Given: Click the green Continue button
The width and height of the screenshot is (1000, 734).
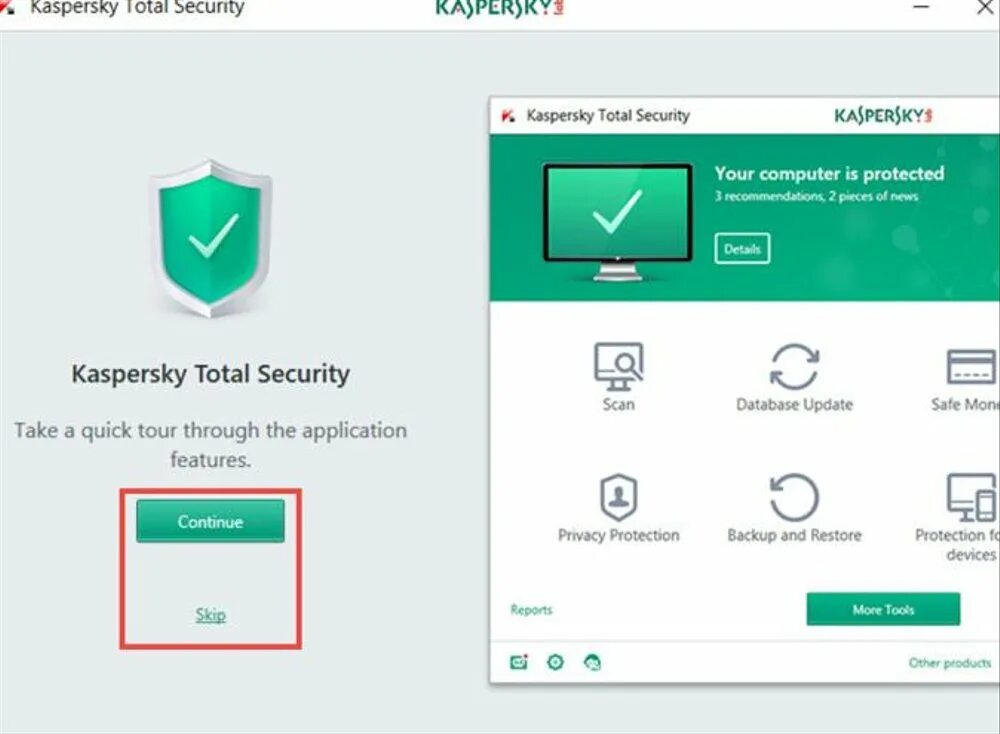Looking at the screenshot, I should pyautogui.click(x=210, y=521).
